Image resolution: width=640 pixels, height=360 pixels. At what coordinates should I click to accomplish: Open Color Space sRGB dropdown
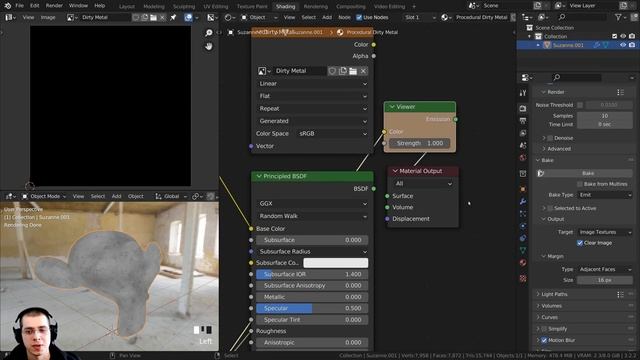click(332, 133)
